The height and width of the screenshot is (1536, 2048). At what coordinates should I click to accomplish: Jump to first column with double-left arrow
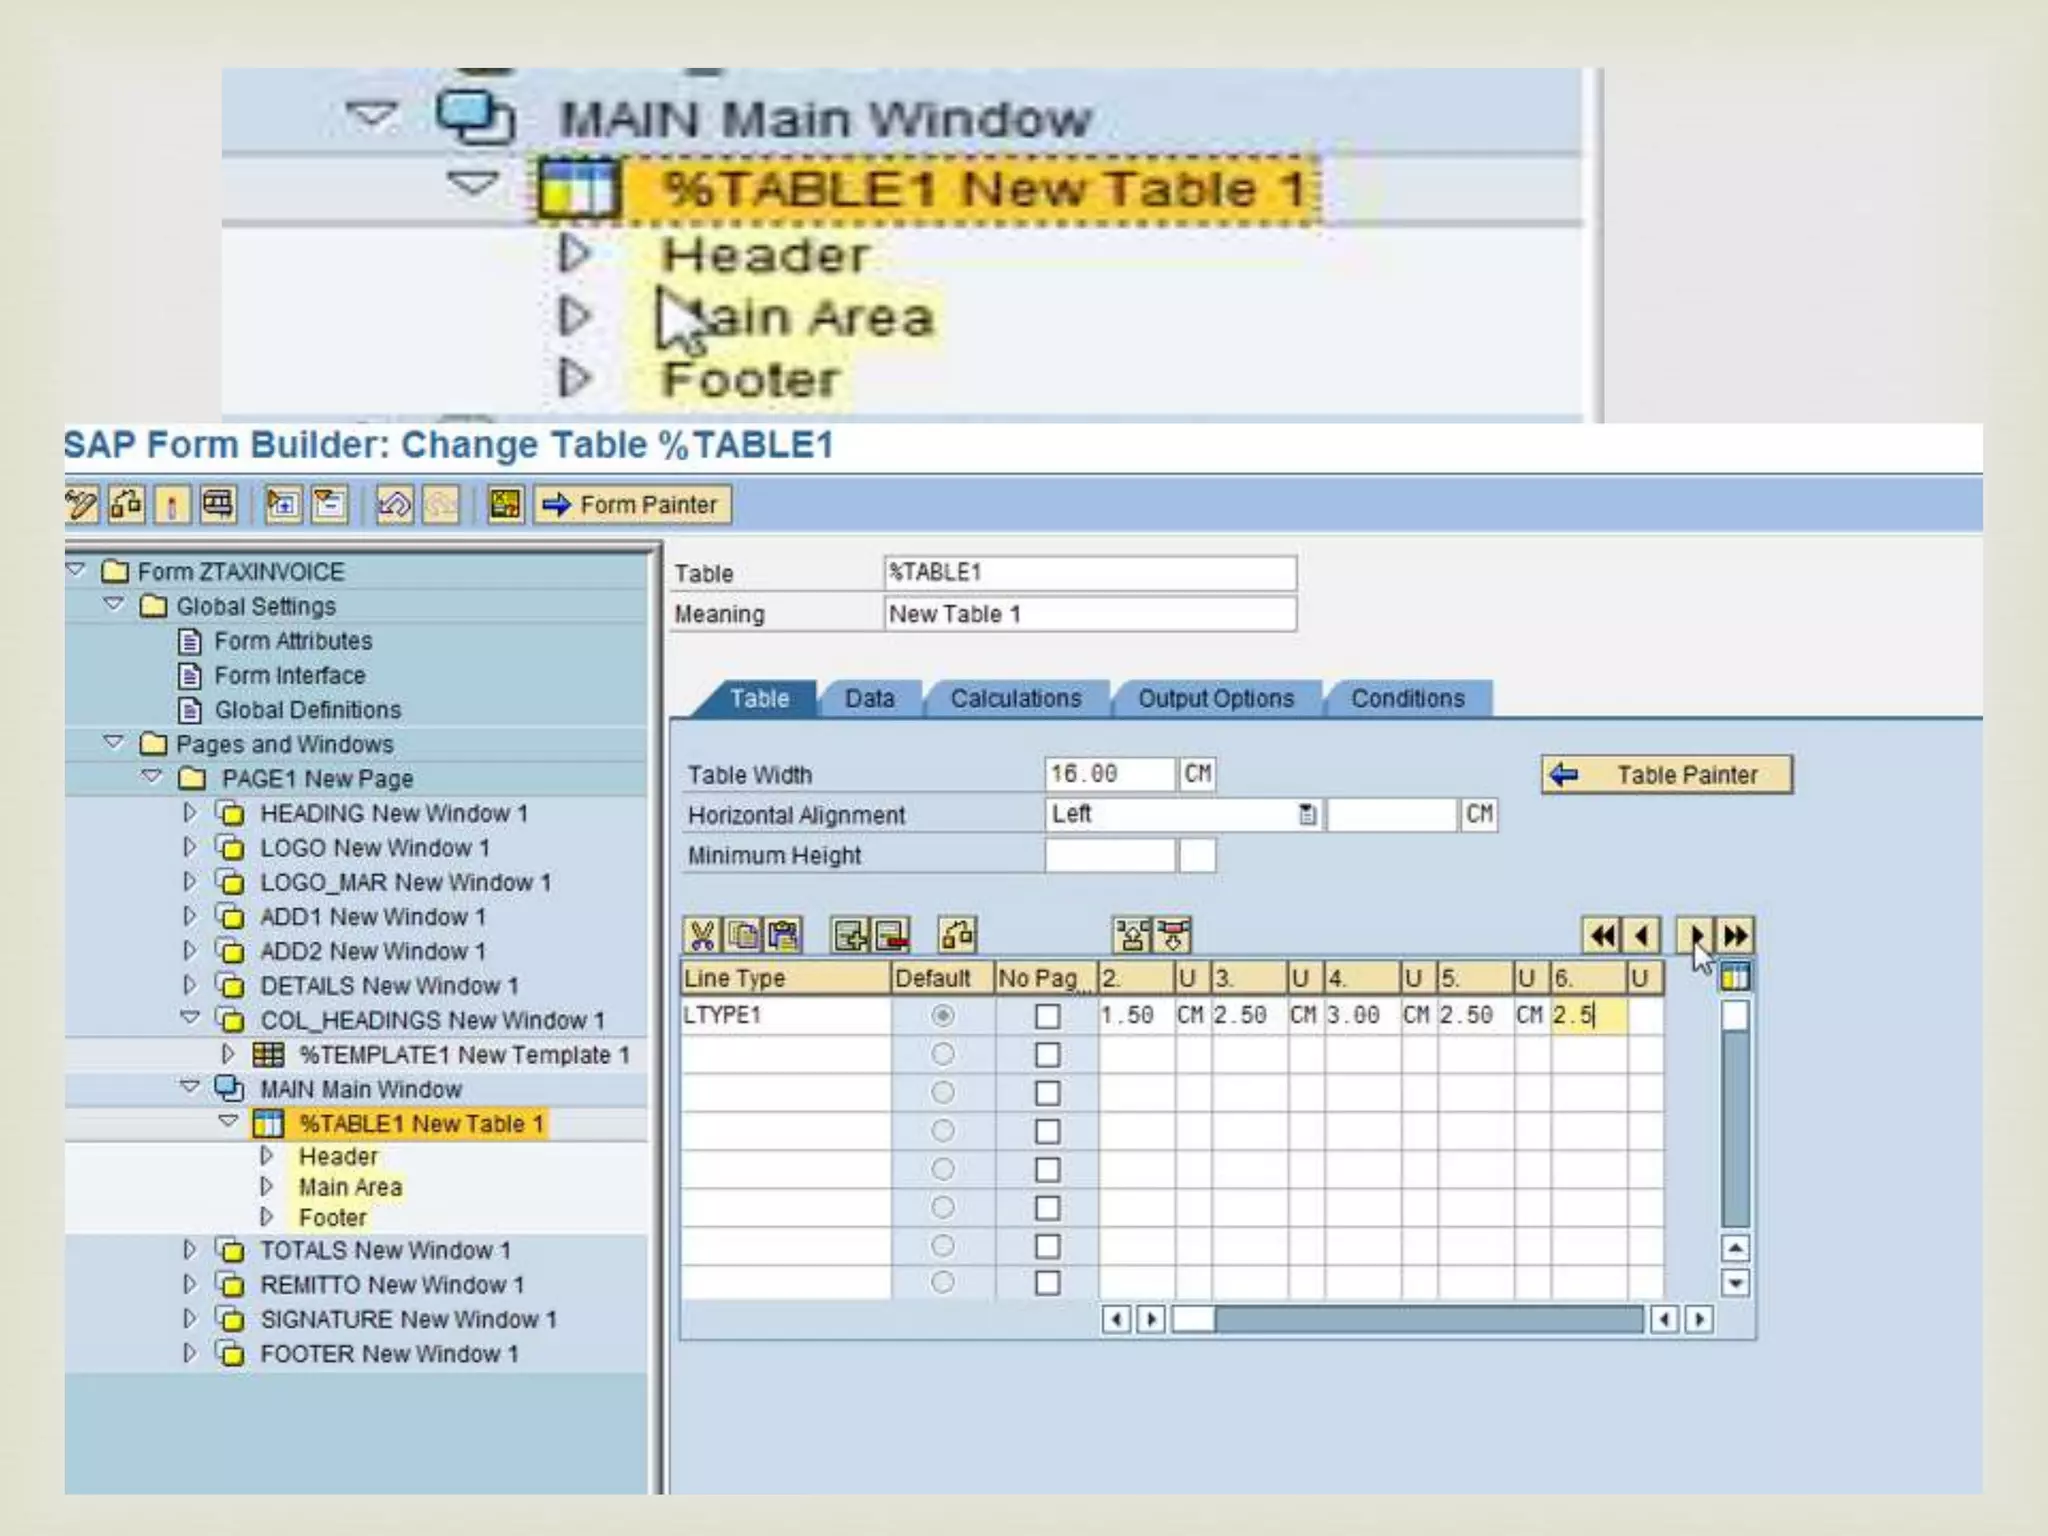1602,936
